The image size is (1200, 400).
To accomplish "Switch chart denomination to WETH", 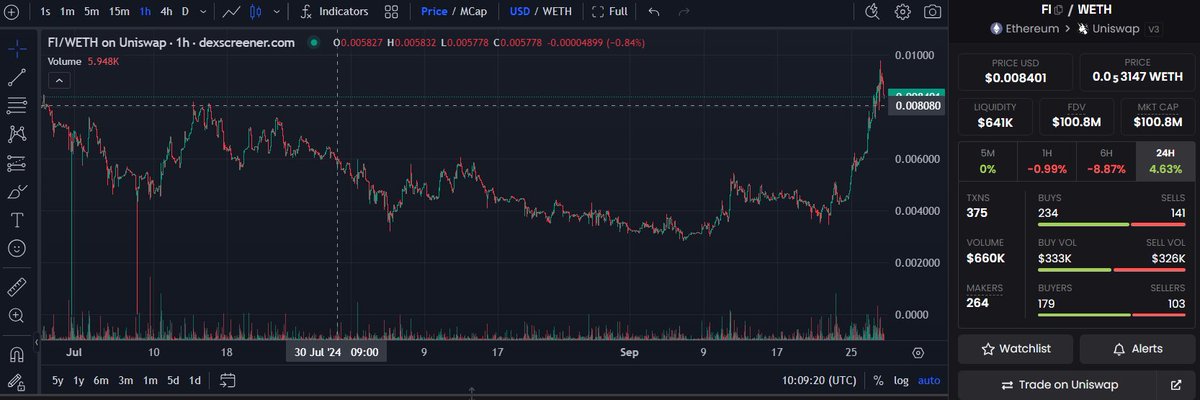I will pos(559,12).
